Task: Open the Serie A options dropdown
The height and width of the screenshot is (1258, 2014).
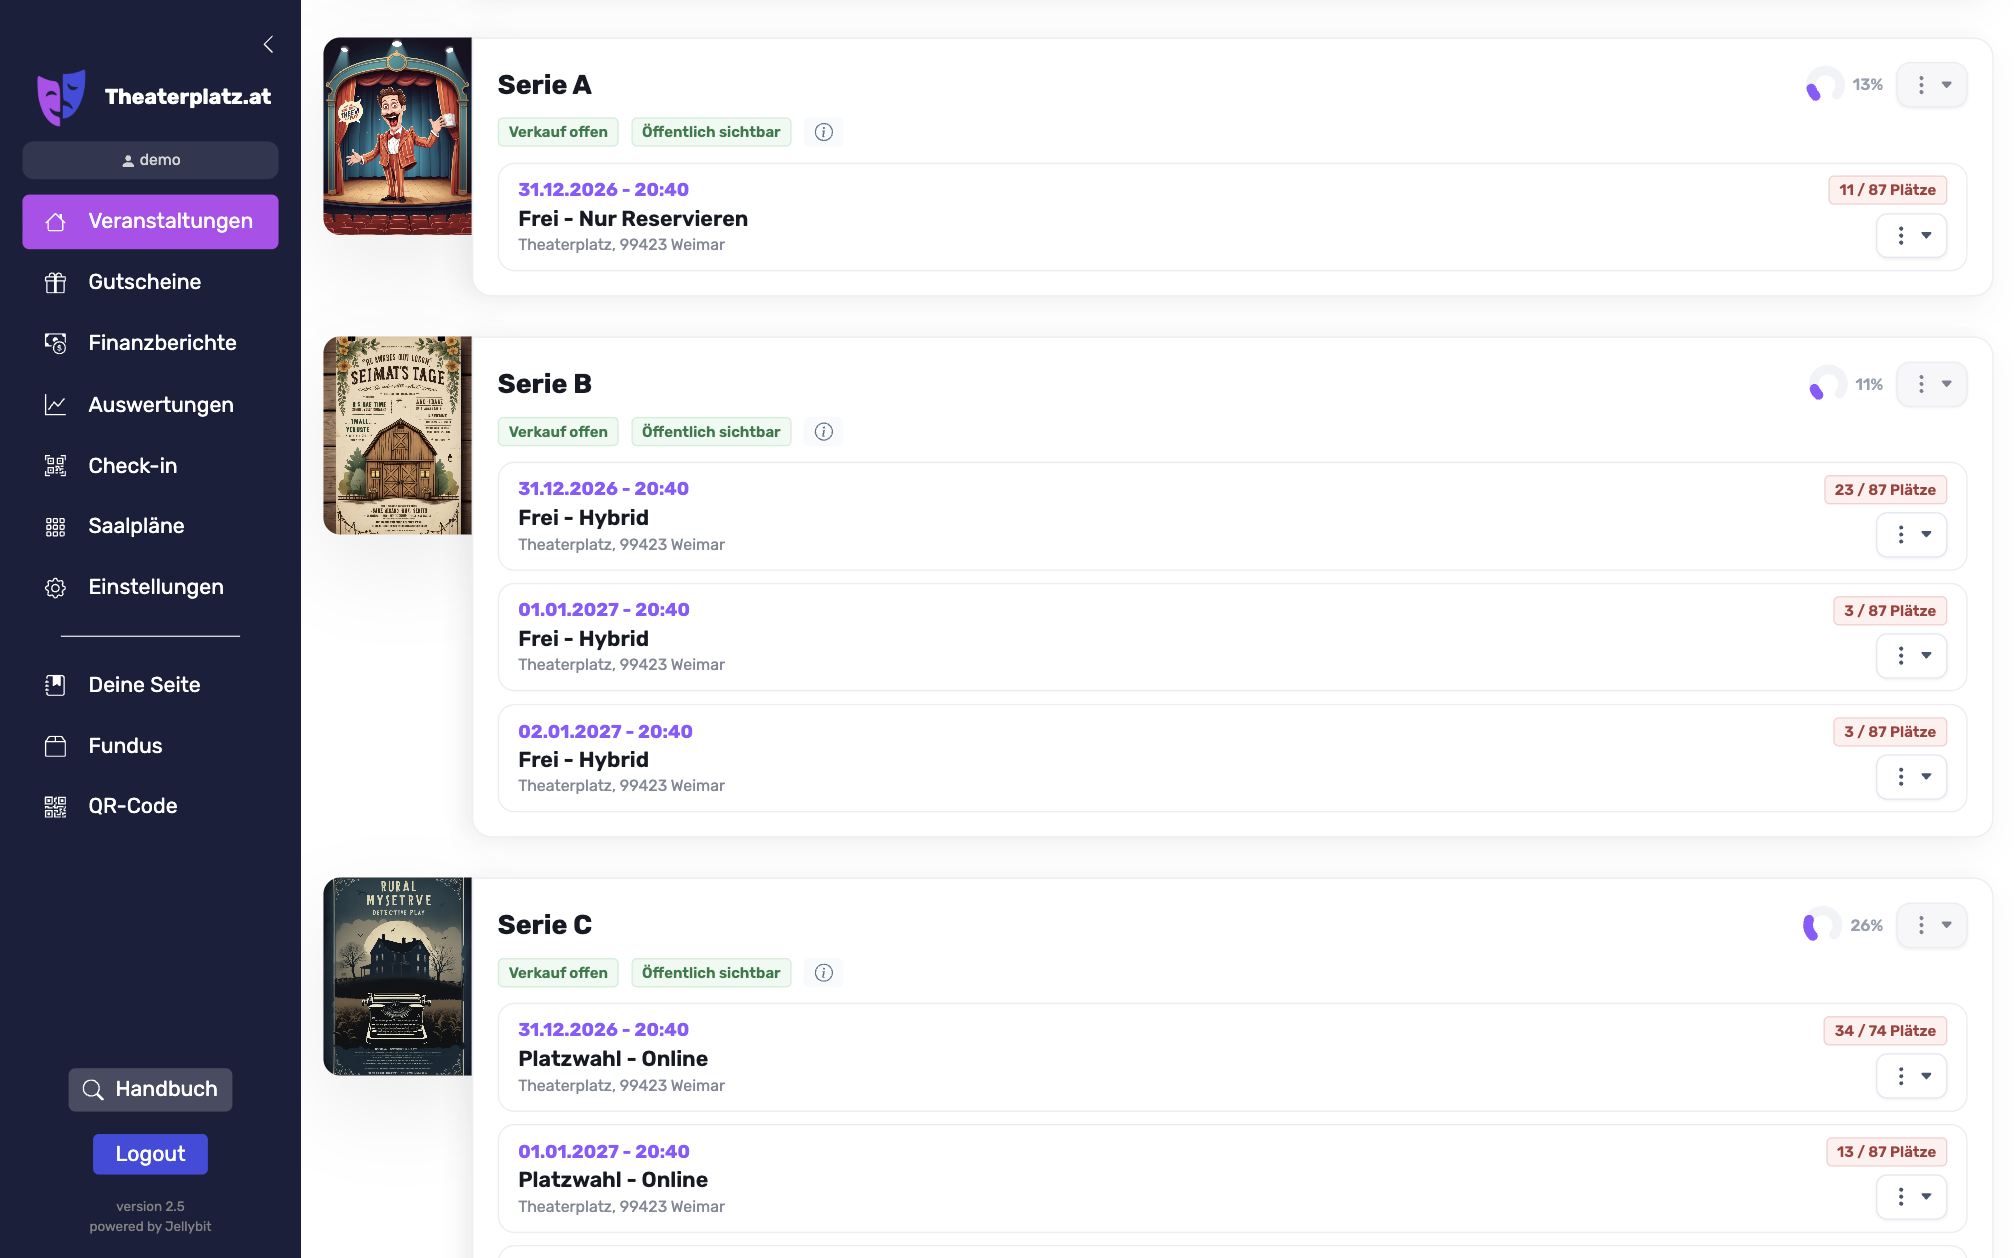Action: [x=1932, y=85]
